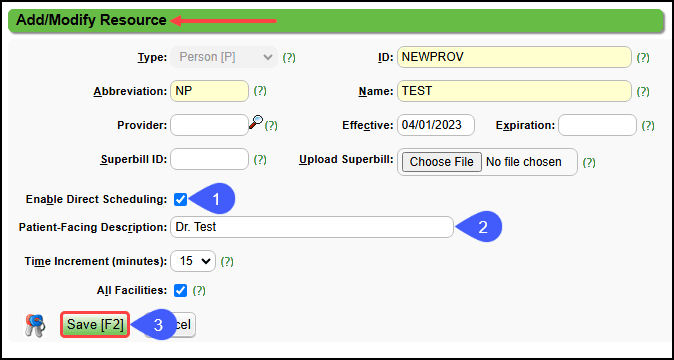Click into Patient-Facing Description field
This screenshot has height=360, width=674.
pyautogui.click(x=312, y=227)
